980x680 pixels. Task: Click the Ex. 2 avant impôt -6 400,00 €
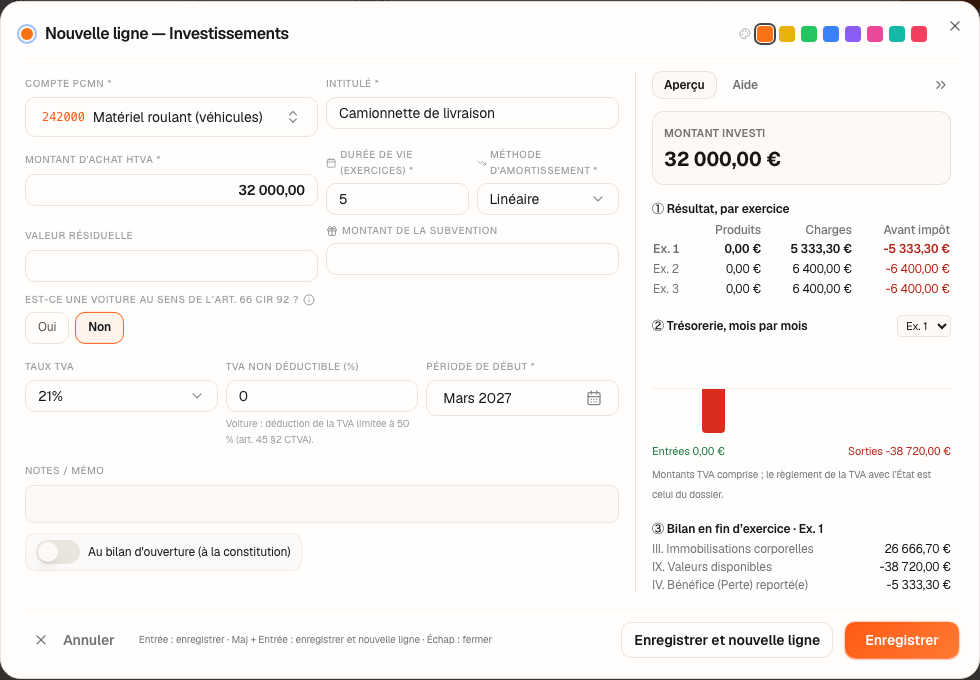[x=918, y=269]
